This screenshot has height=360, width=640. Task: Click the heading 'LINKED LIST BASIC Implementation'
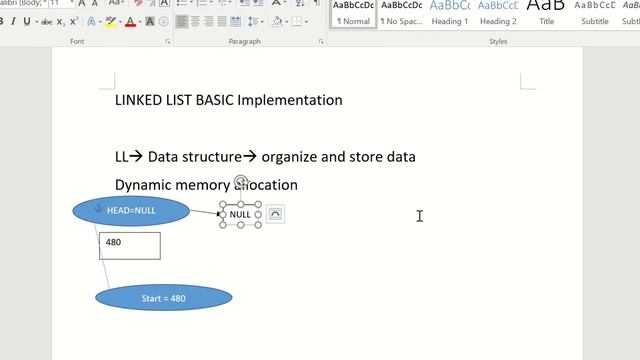(x=229, y=100)
